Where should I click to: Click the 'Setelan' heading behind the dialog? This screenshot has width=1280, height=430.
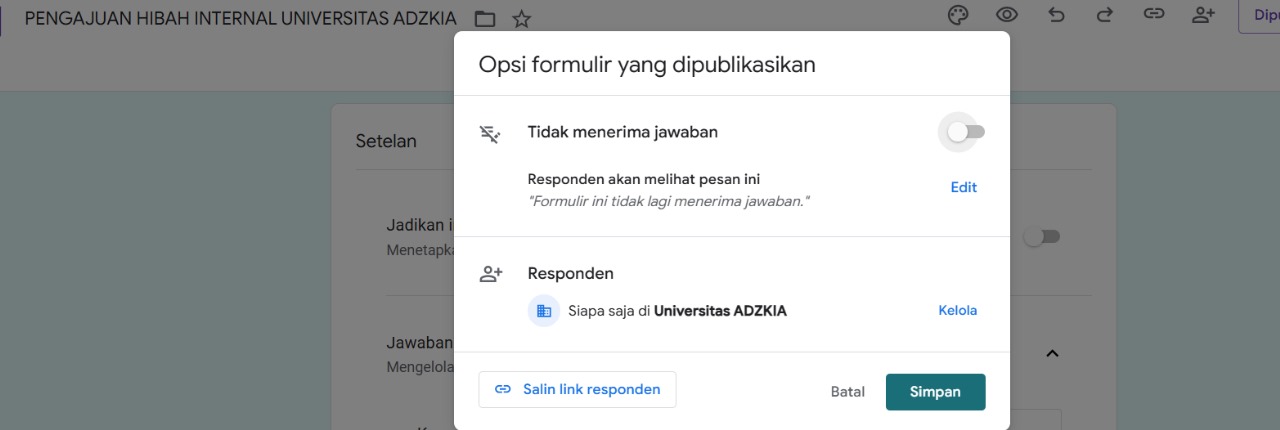coord(386,141)
